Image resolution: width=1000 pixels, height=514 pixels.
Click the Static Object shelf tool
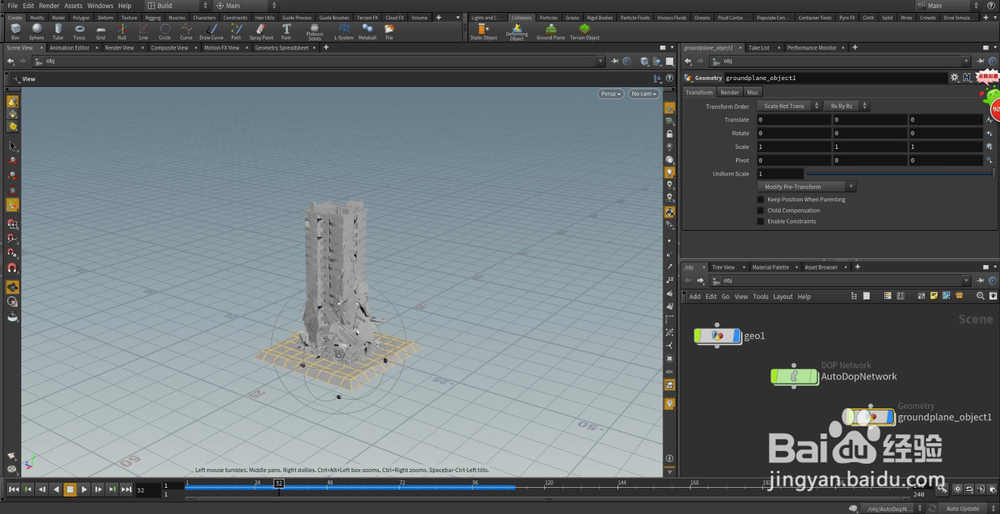(483, 31)
